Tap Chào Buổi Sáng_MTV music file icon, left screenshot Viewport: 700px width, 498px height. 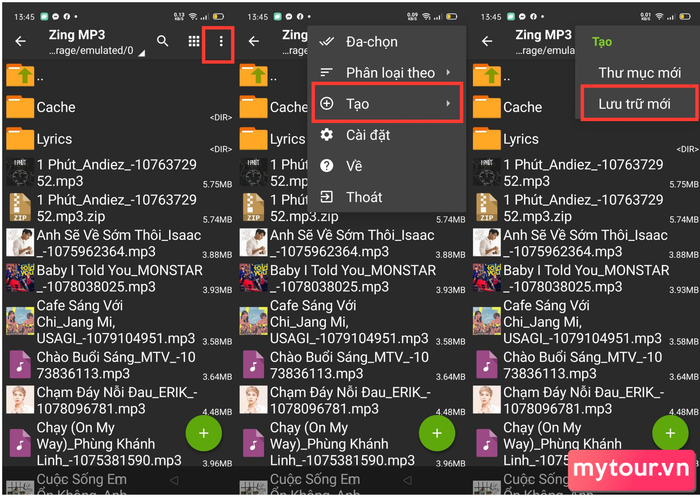pos(20,365)
